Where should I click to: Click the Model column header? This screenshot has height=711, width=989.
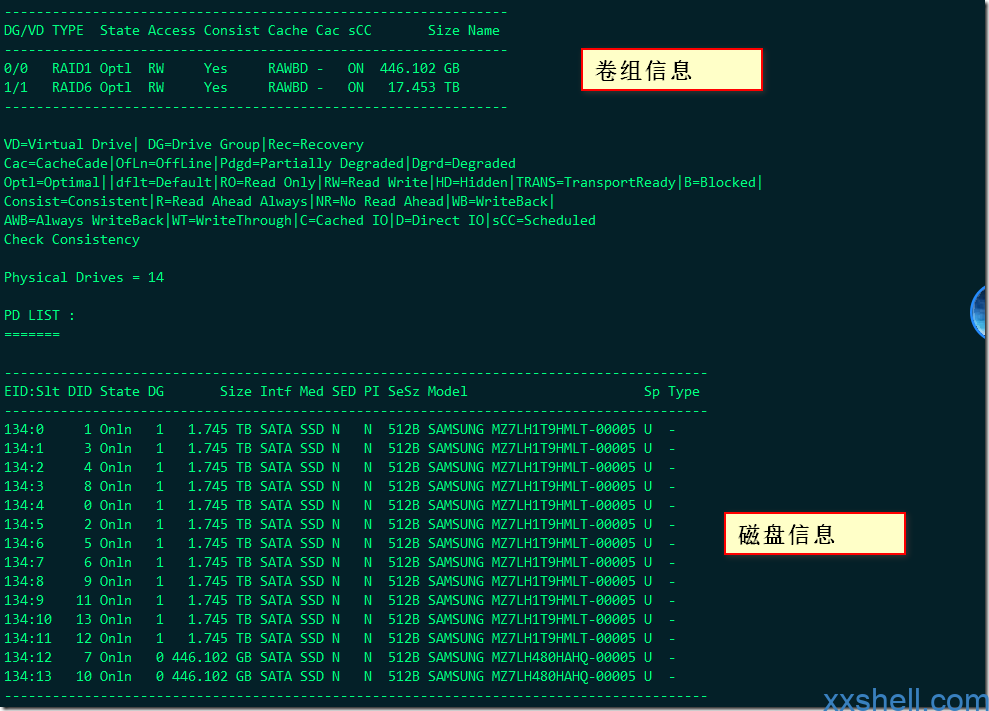click(x=447, y=391)
